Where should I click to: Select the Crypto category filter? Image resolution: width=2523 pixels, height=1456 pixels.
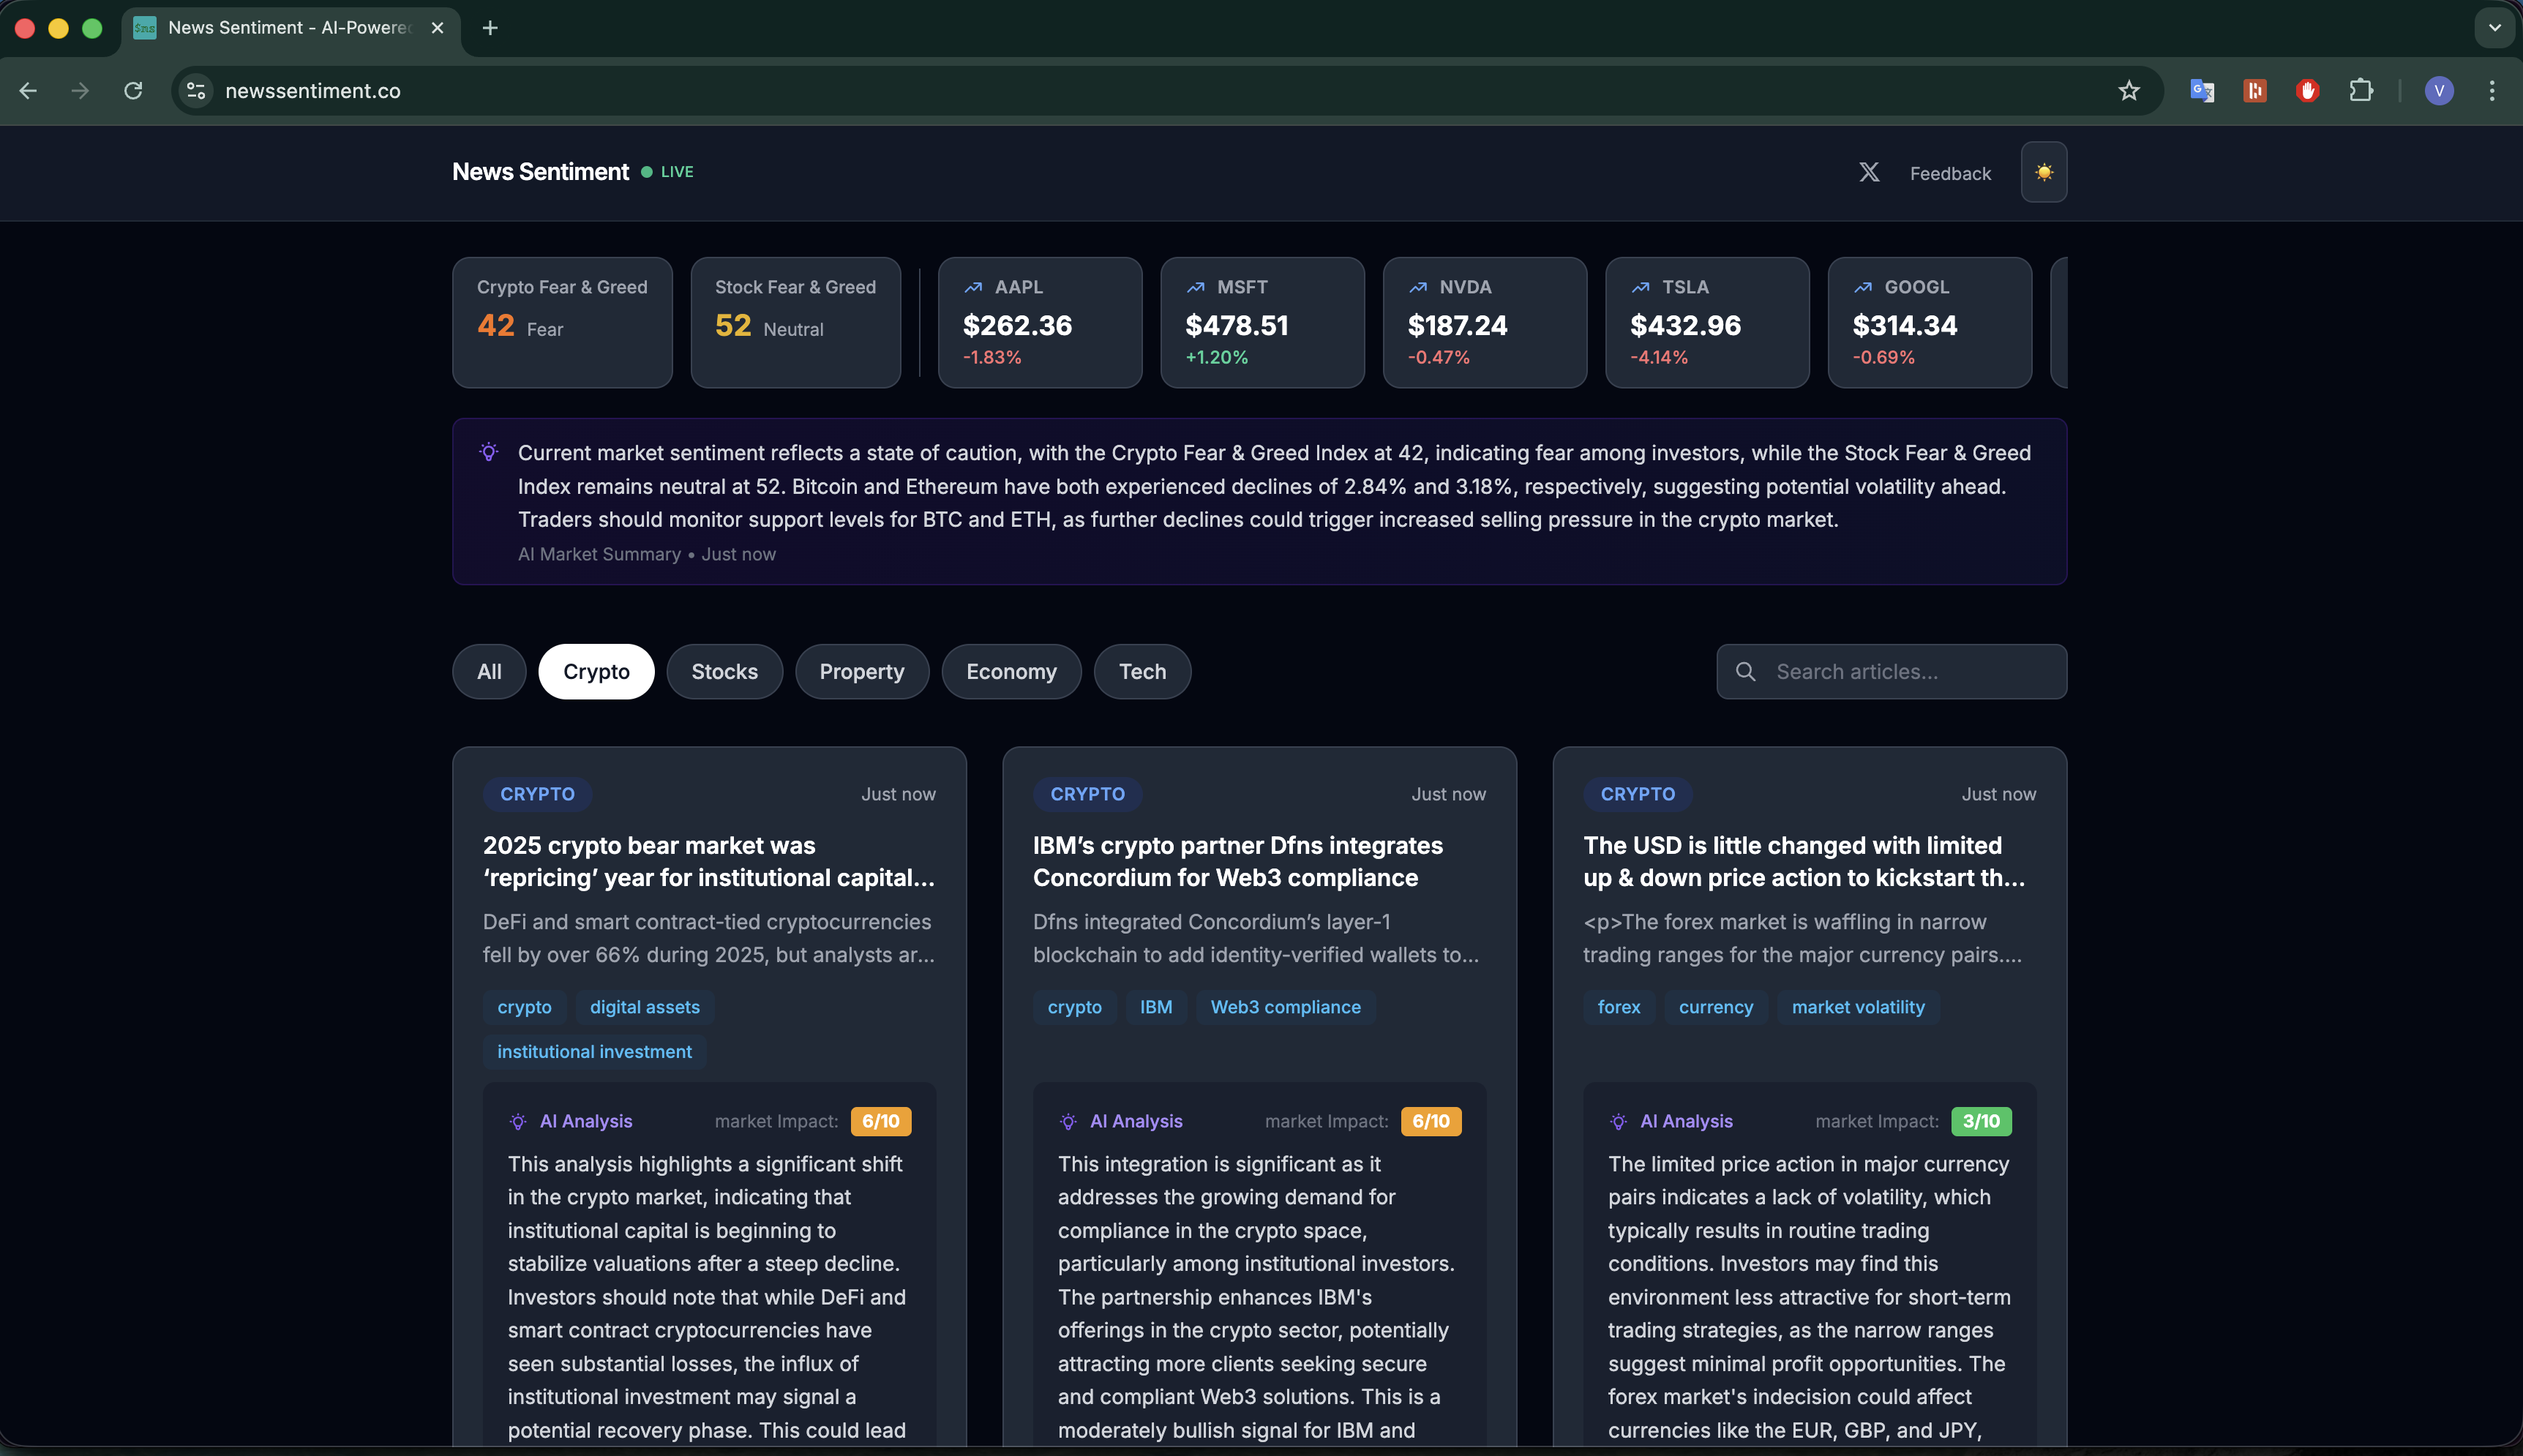(596, 671)
